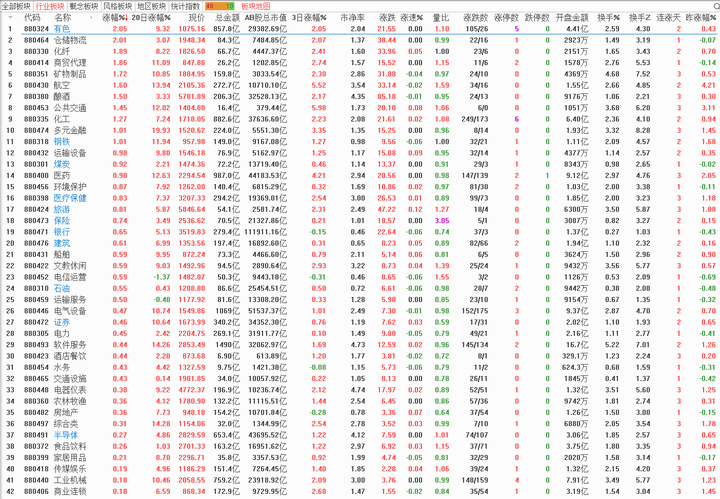Sort by the 名称 column header
The height and width of the screenshot is (499, 720).
(x=62, y=17)
